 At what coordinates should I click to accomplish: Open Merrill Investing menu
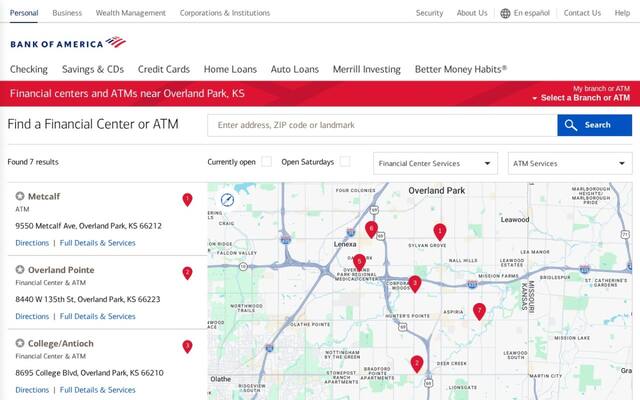coord(367,69)
